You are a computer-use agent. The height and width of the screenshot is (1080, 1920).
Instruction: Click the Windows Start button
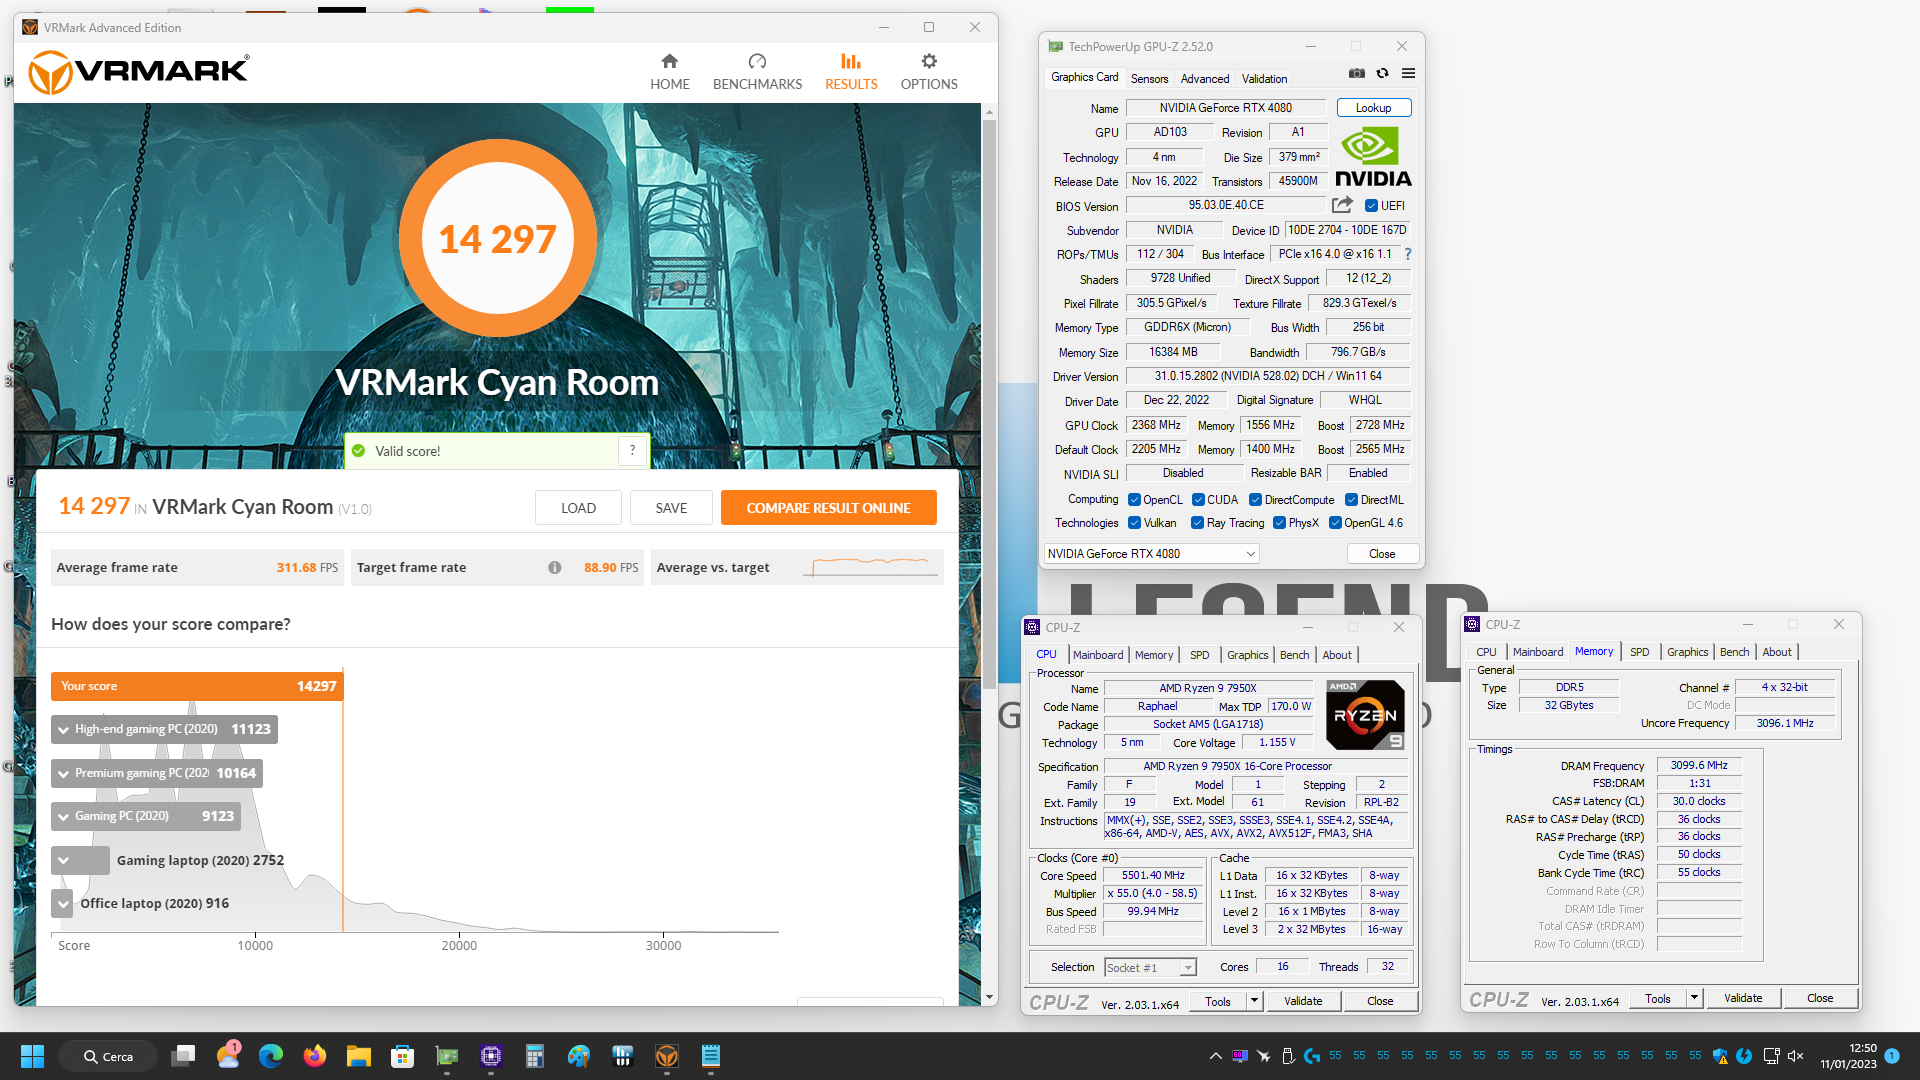point(32,1056)
